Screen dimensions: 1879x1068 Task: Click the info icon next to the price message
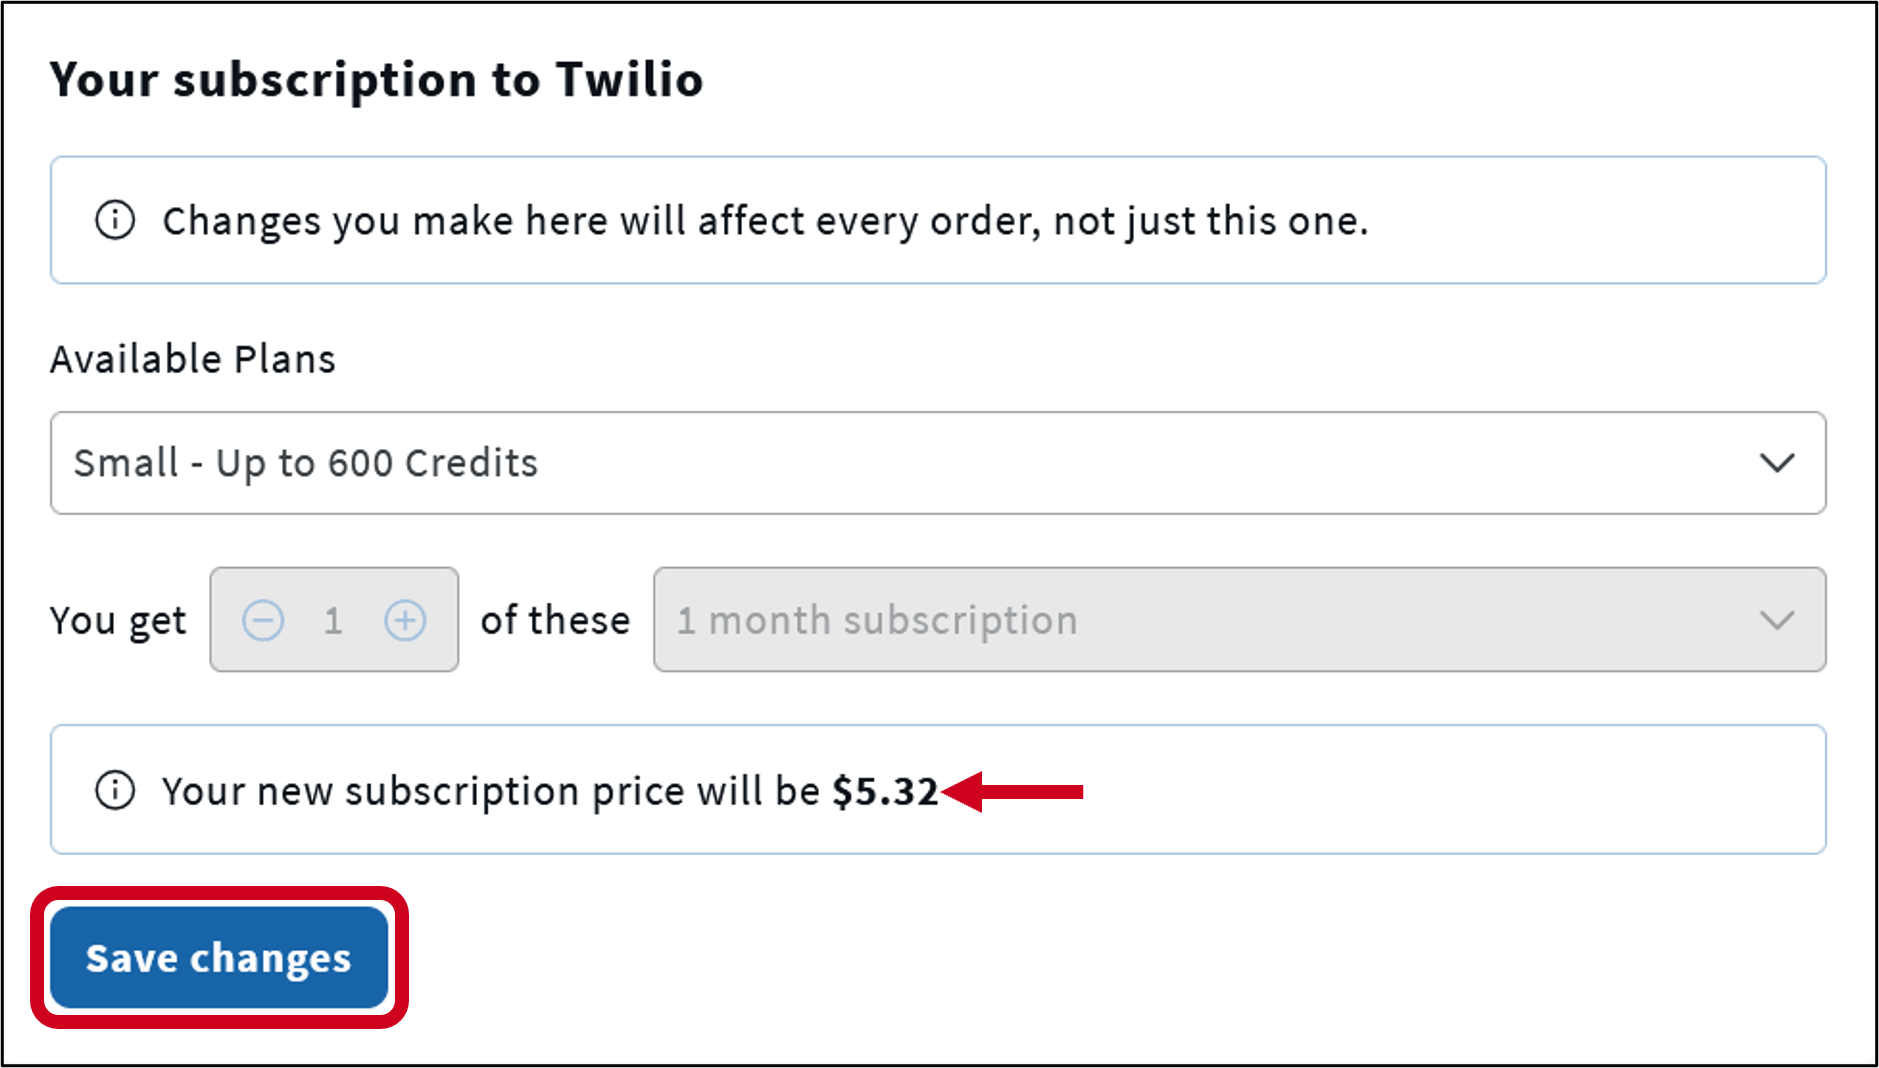pyautogui.click(x=114, y=790)
